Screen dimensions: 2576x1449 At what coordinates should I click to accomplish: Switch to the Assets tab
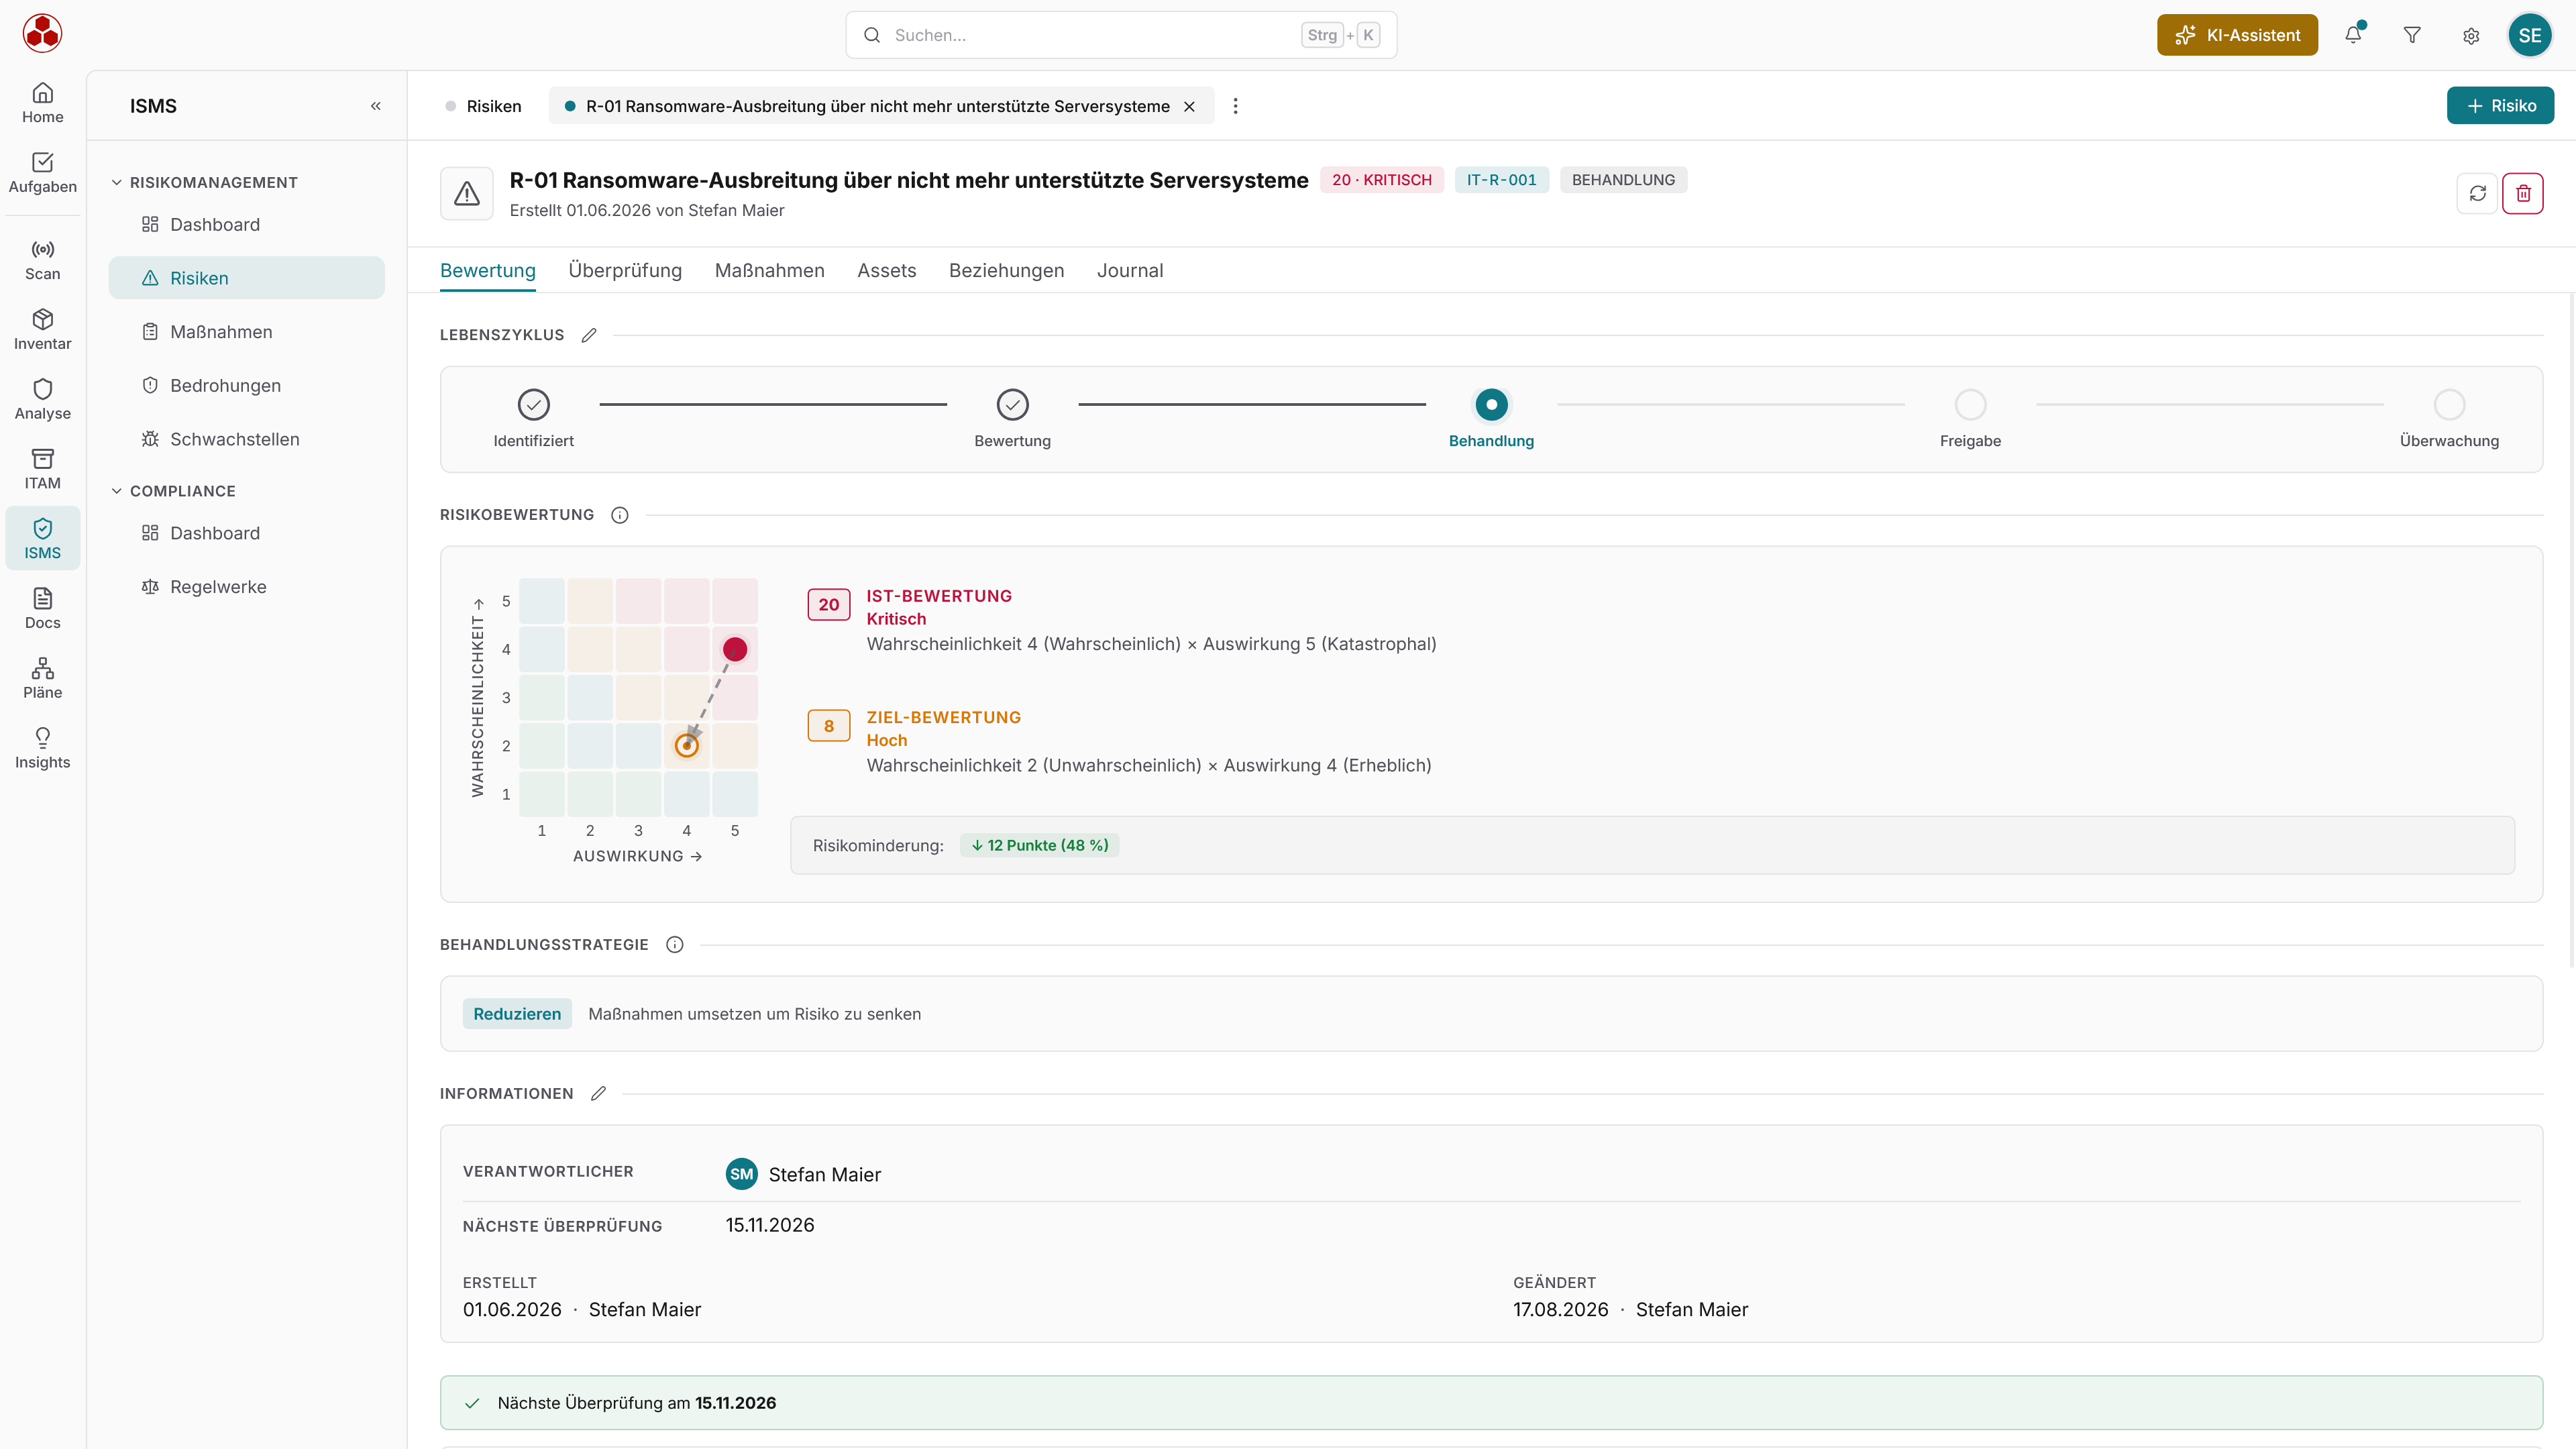click(886, 270)
